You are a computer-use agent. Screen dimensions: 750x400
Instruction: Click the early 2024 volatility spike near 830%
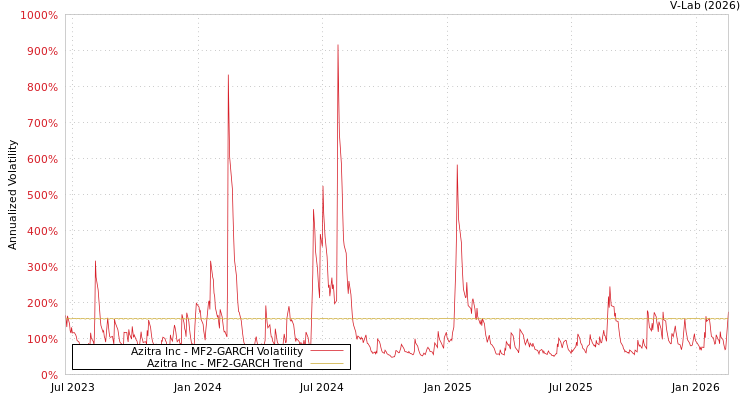228,75
